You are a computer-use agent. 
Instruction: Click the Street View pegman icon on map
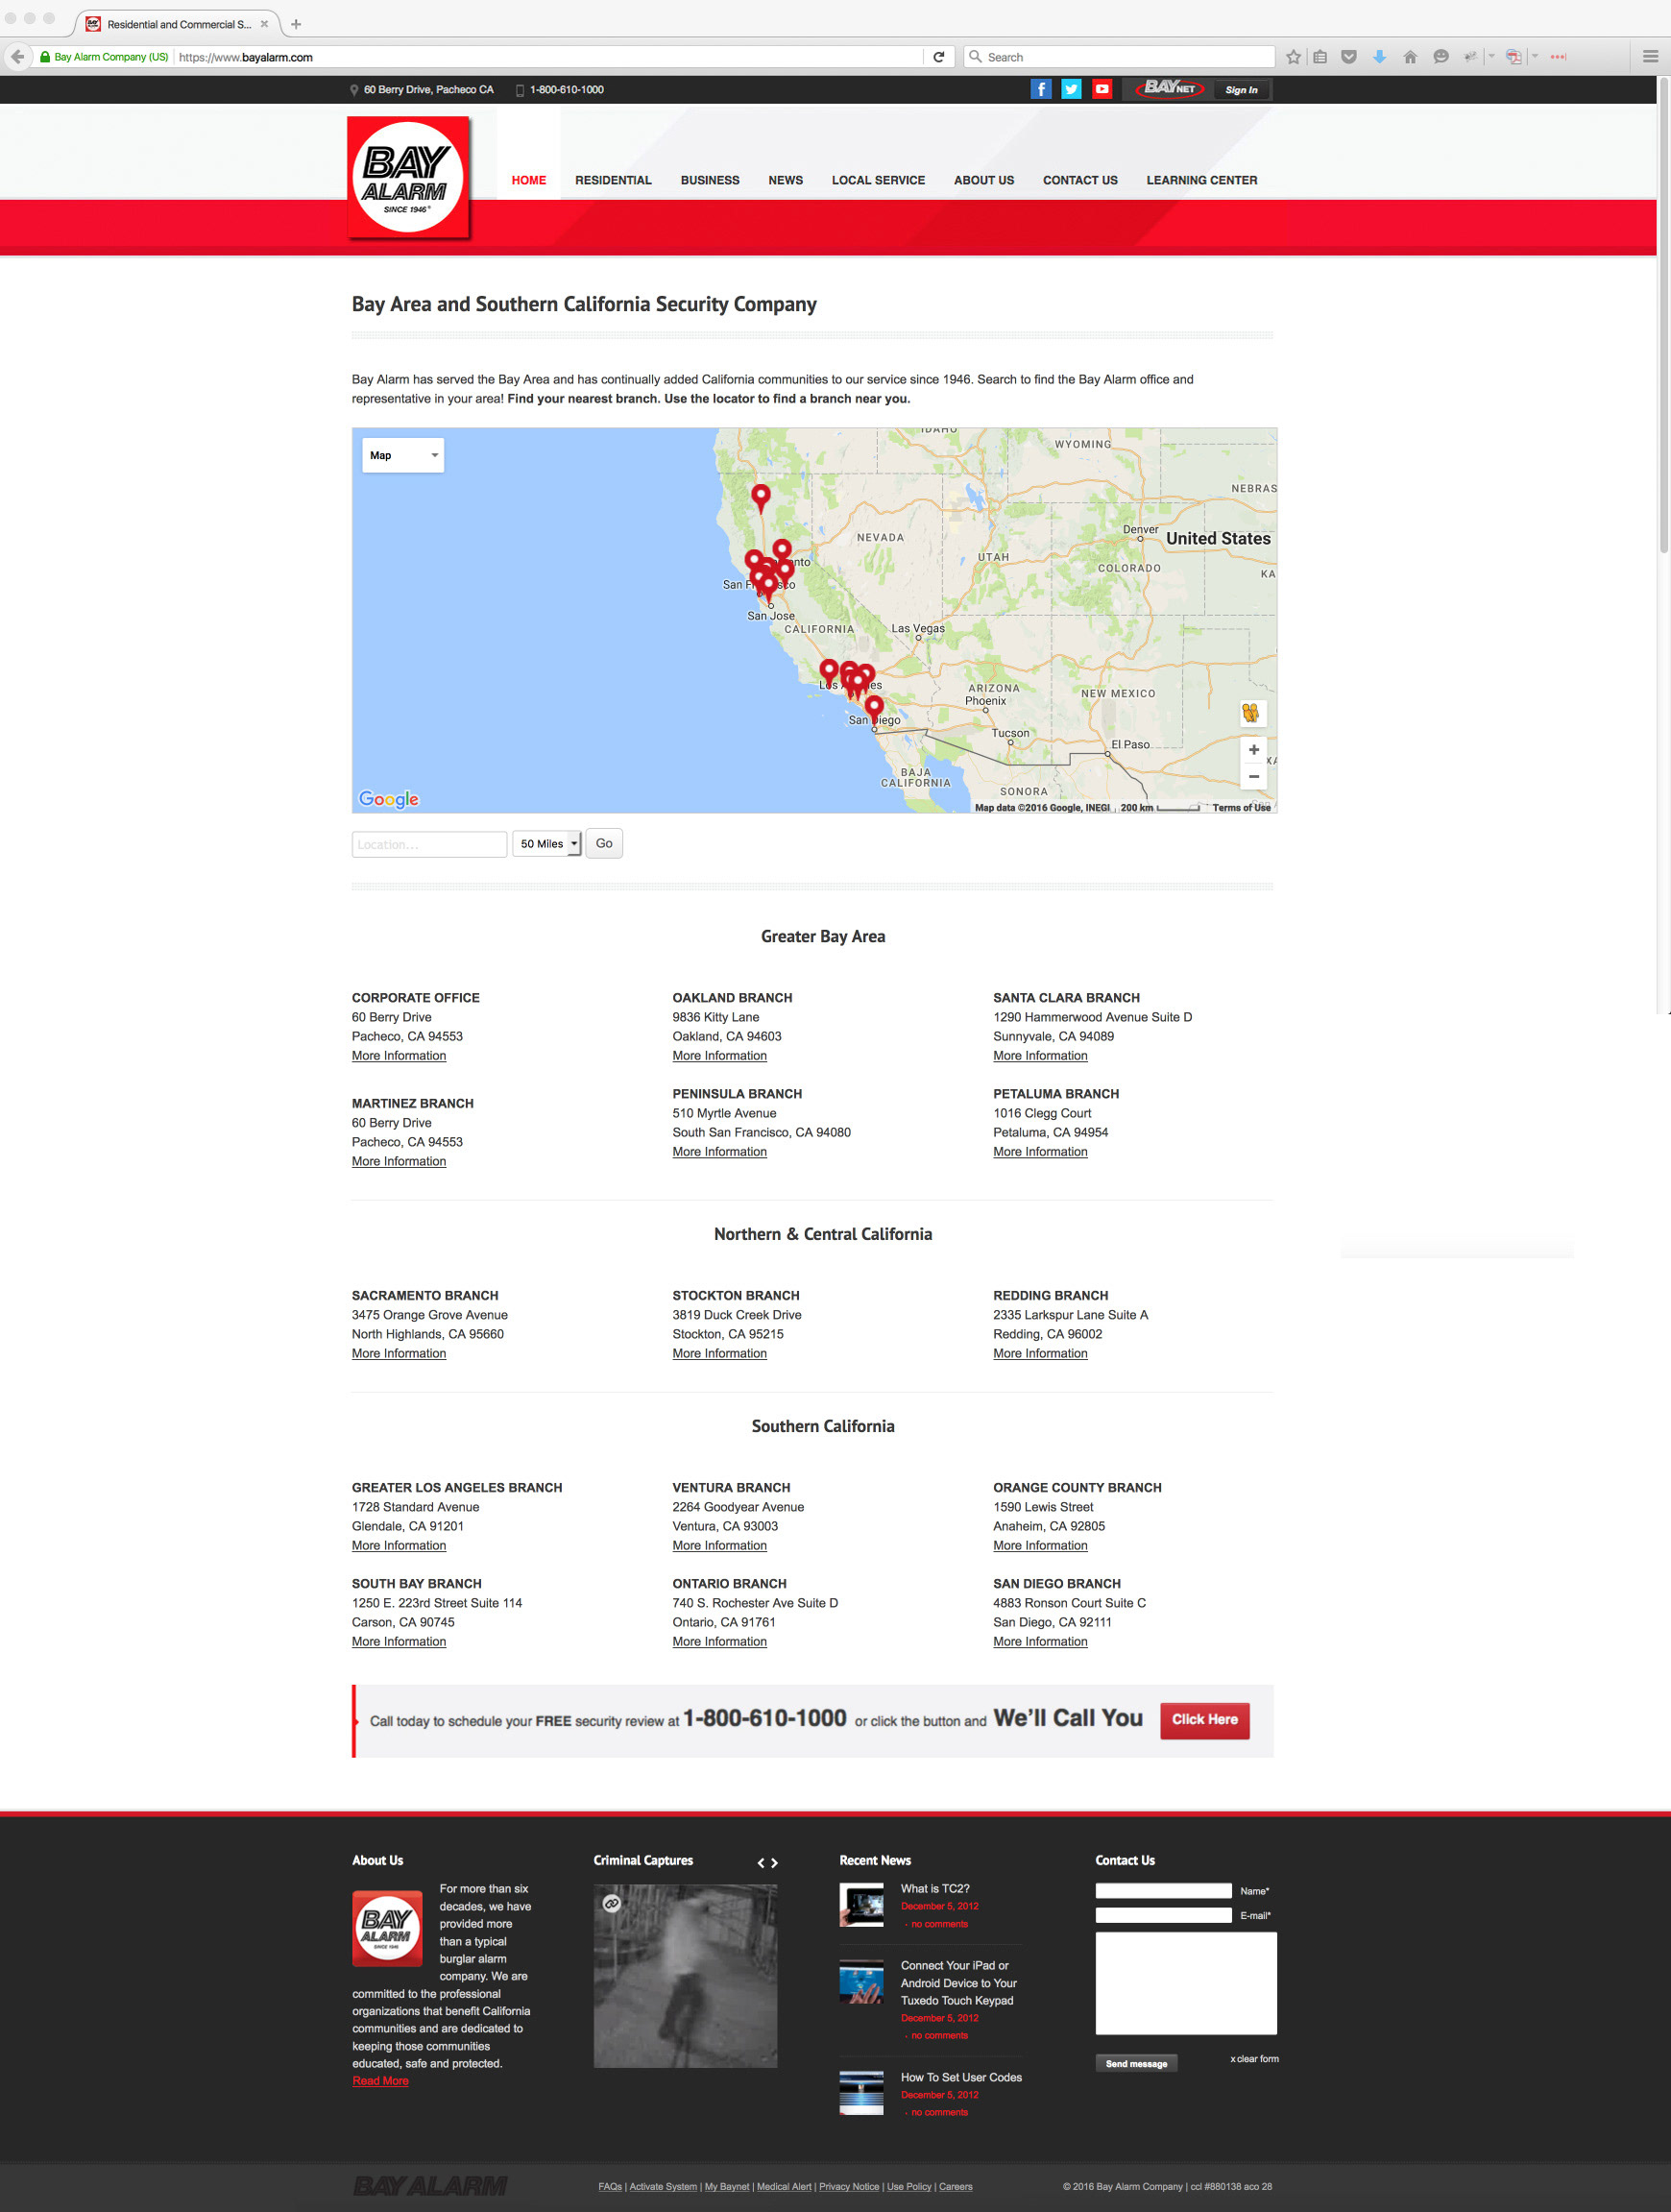1251,713
